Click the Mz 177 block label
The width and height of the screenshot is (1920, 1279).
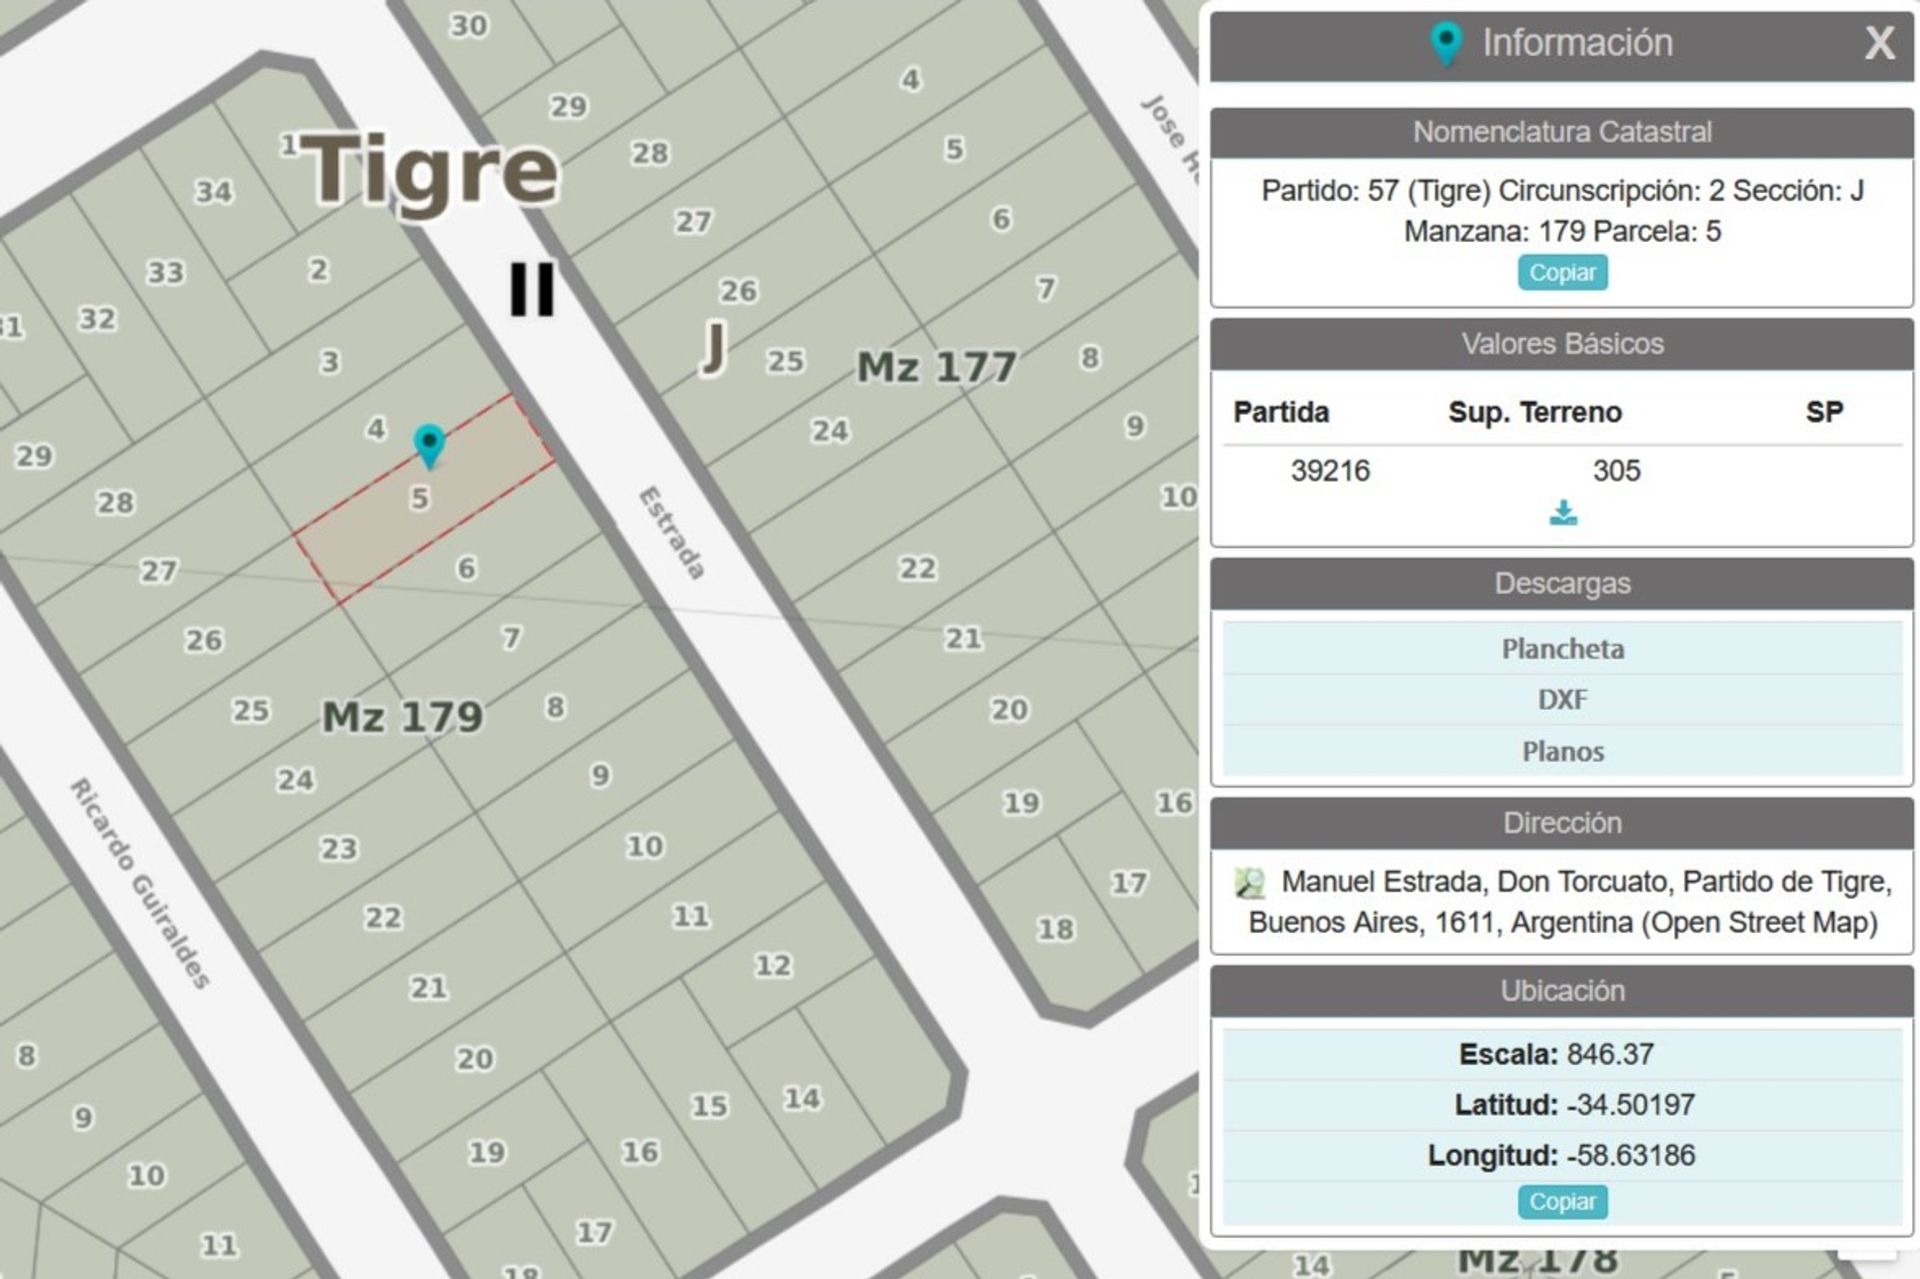[936, 367]
